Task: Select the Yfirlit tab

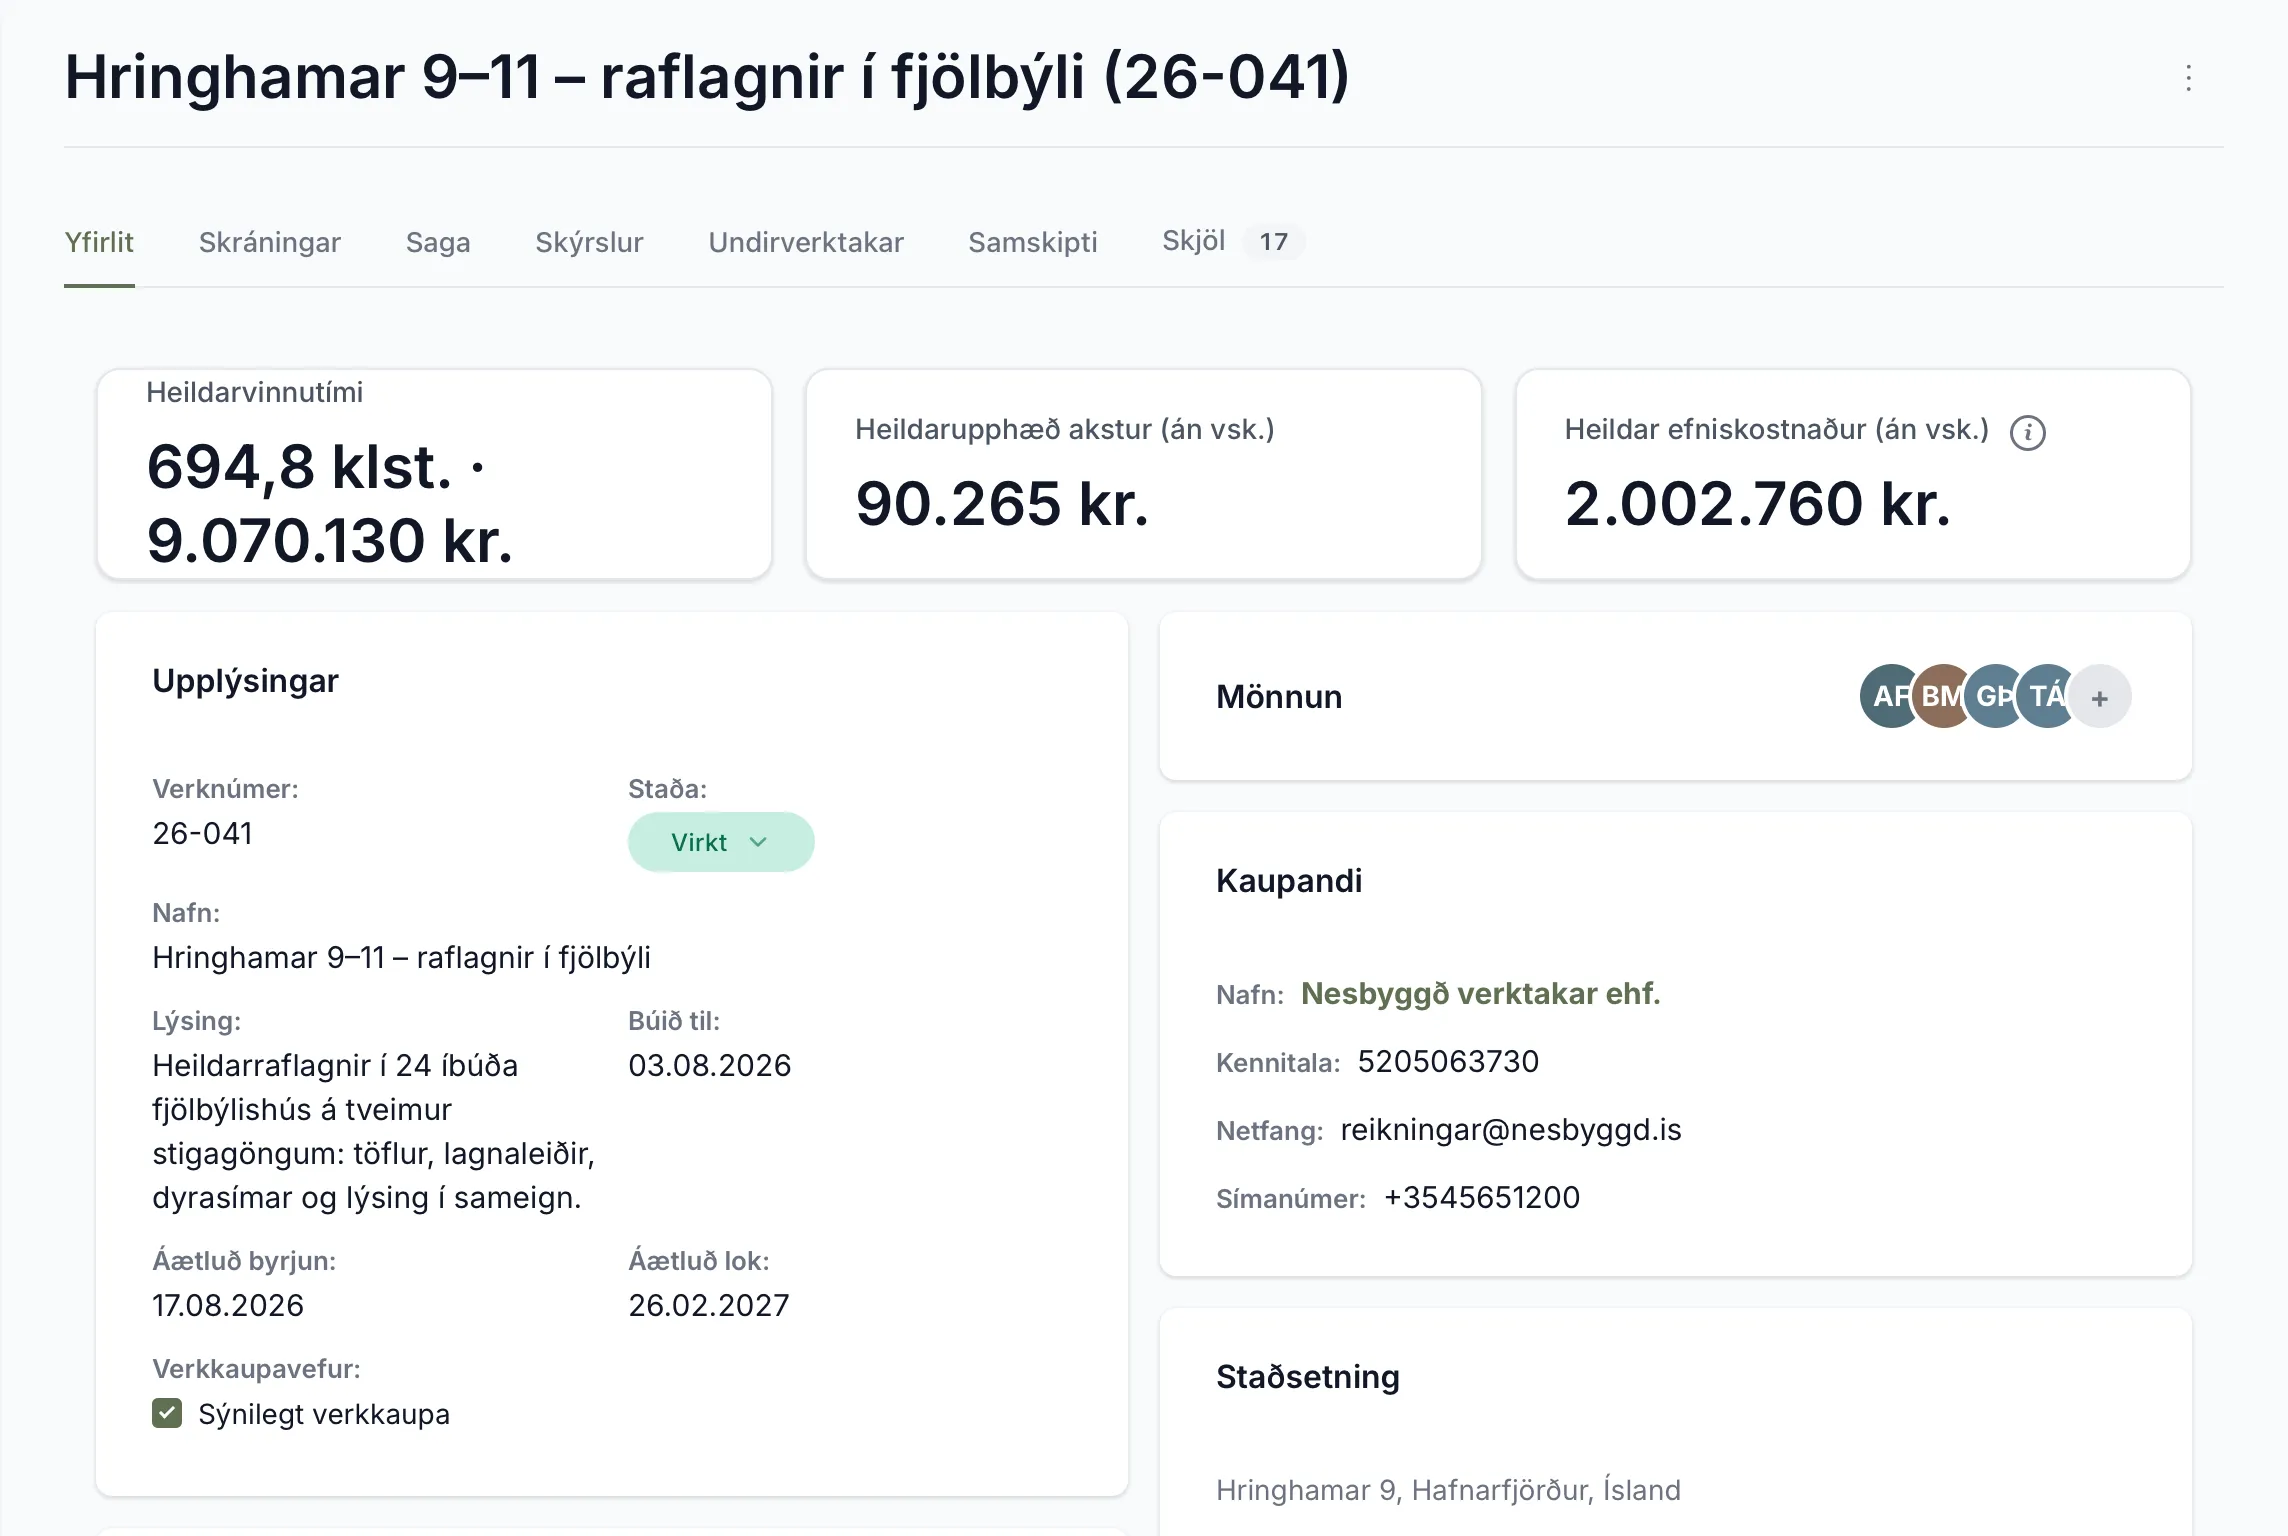Action: 99,242
